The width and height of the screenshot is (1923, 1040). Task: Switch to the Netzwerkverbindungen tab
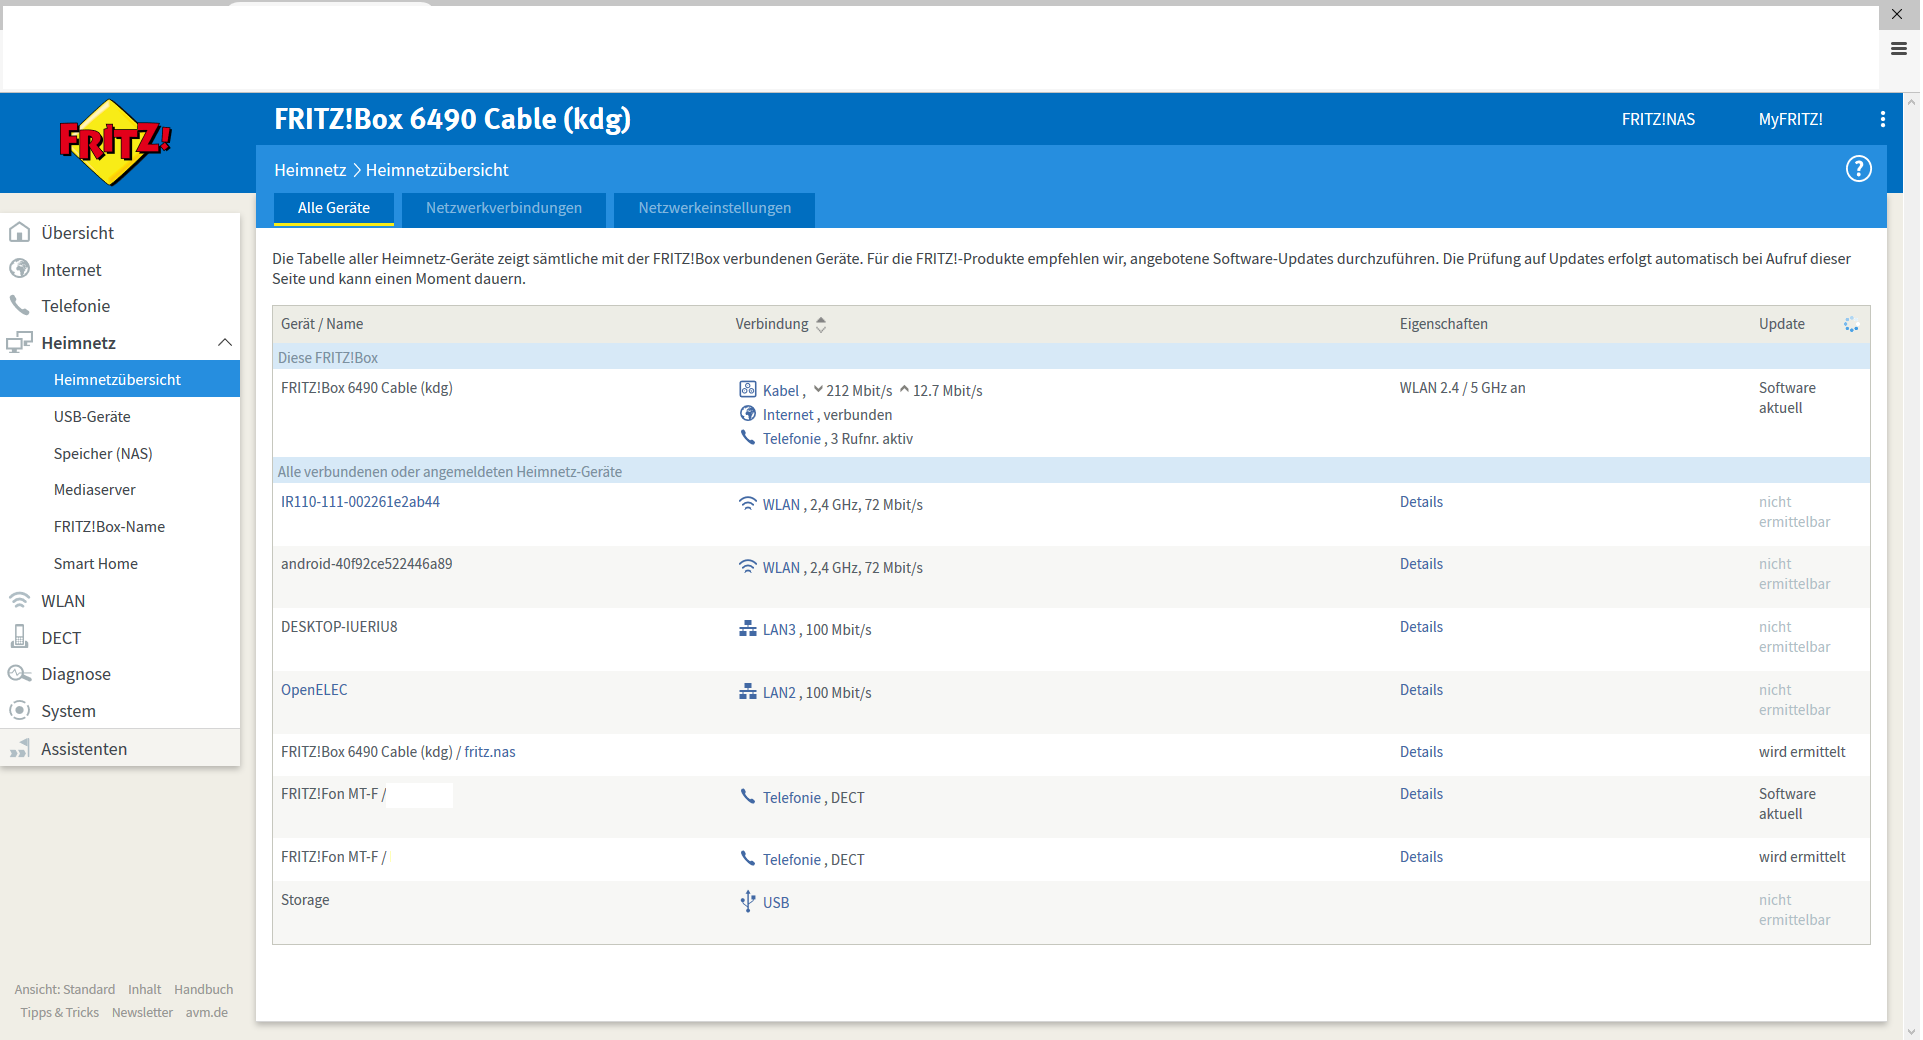pos(503,208)
